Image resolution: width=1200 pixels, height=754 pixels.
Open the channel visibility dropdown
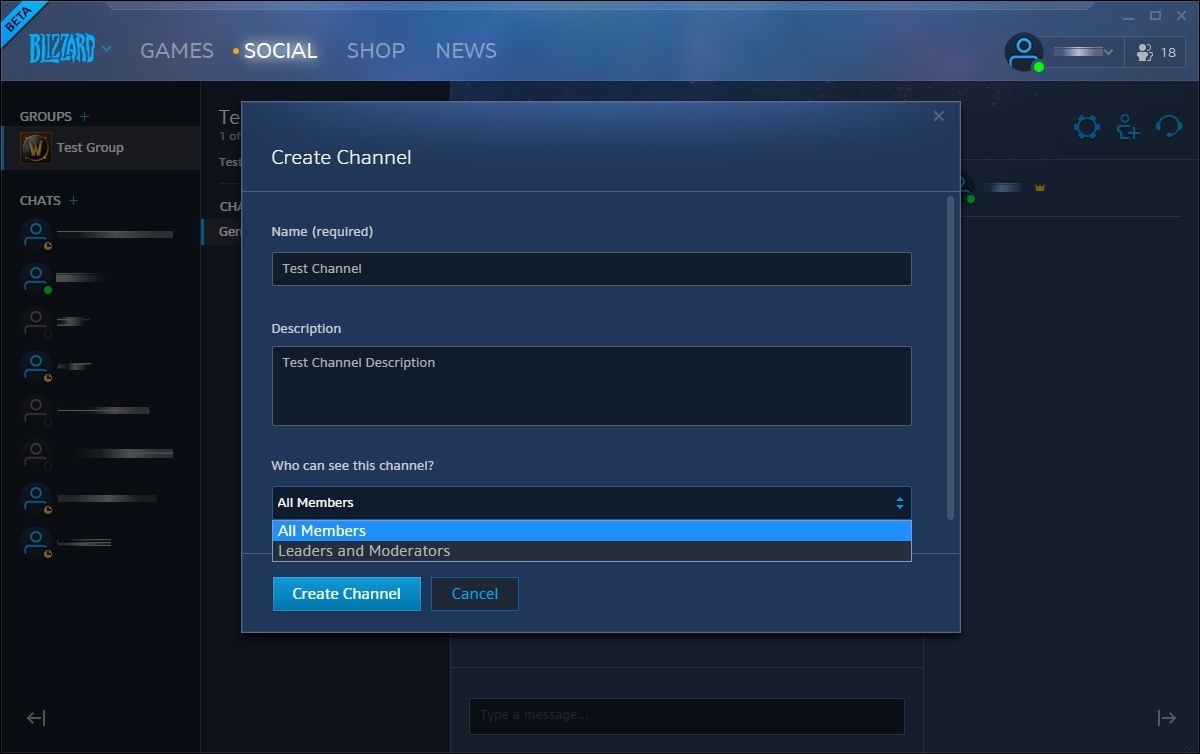pyautogui.click(x=591, y=503)
